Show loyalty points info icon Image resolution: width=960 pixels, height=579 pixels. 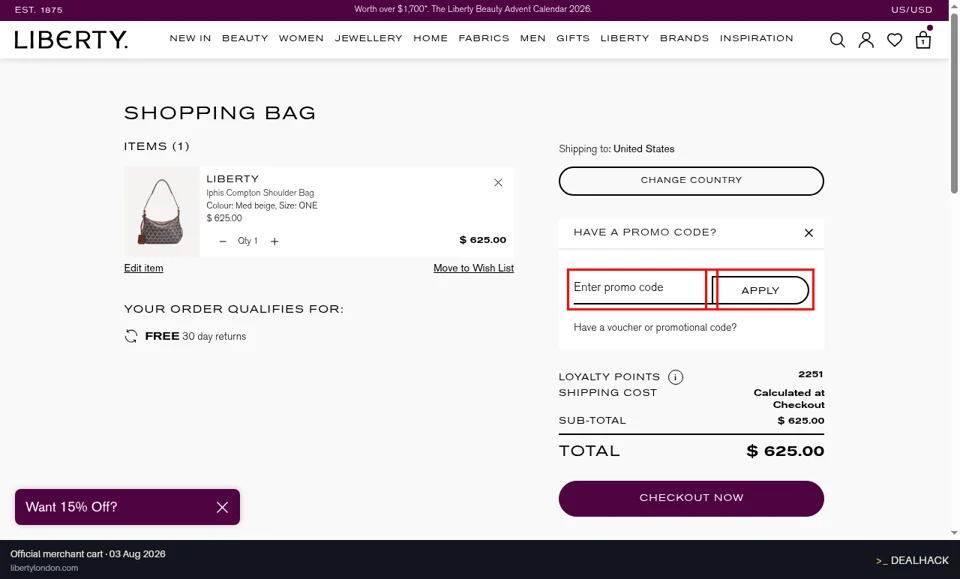coord(675,377)
